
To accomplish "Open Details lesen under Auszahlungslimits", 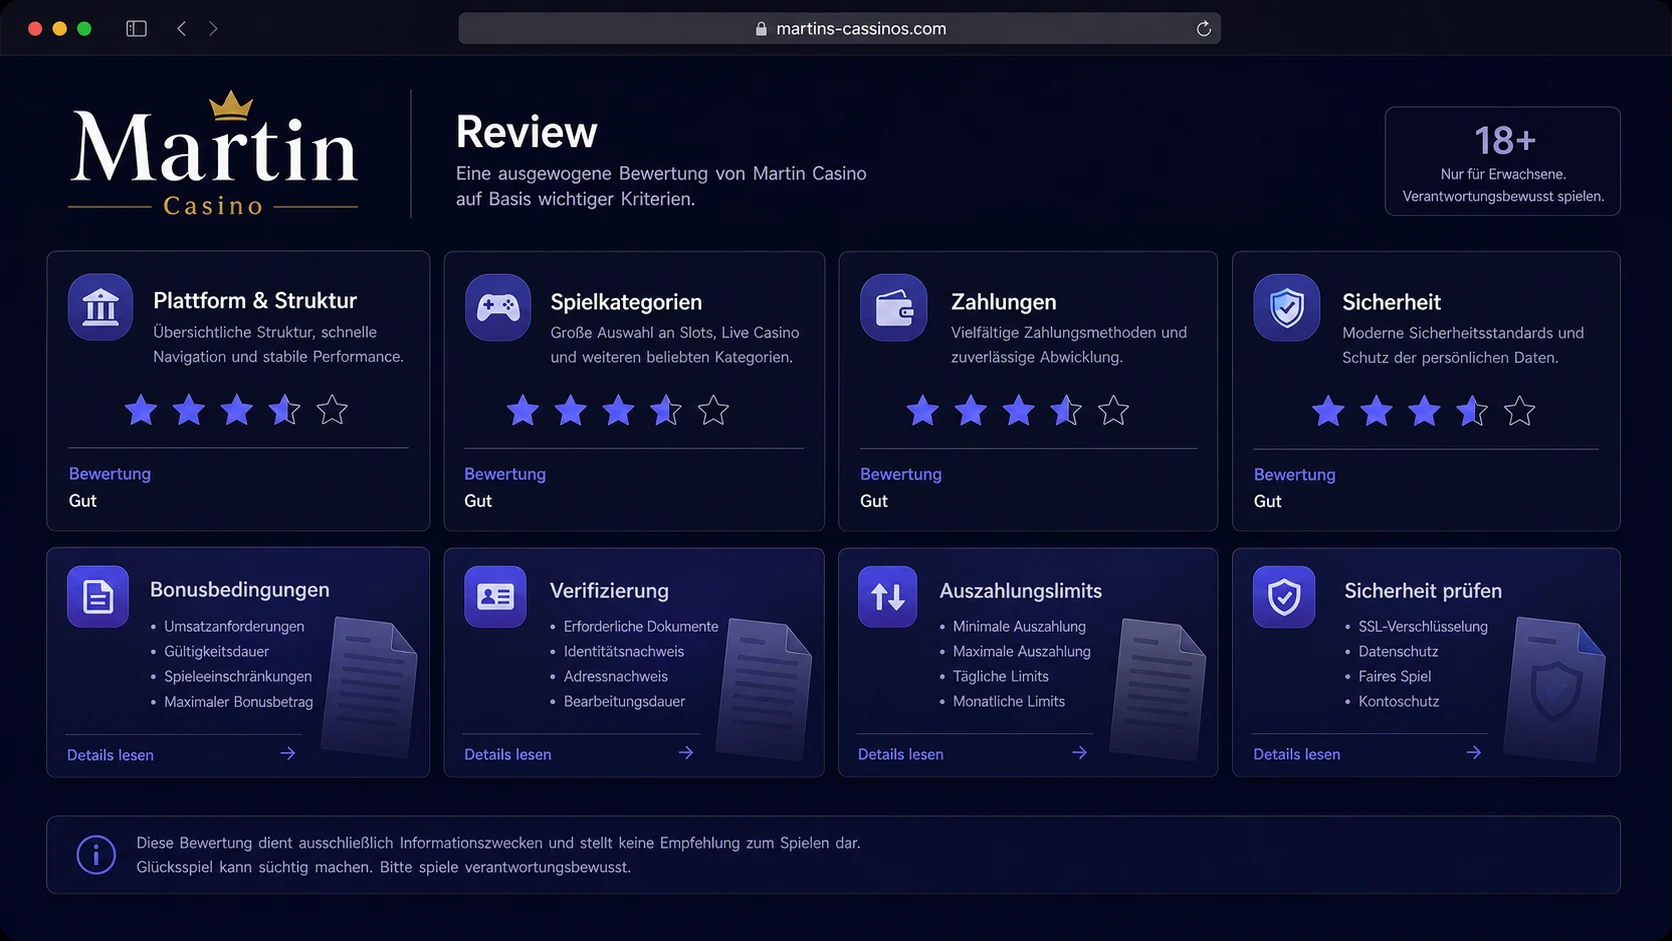I will pyautogui.click(x=900, y=754).
